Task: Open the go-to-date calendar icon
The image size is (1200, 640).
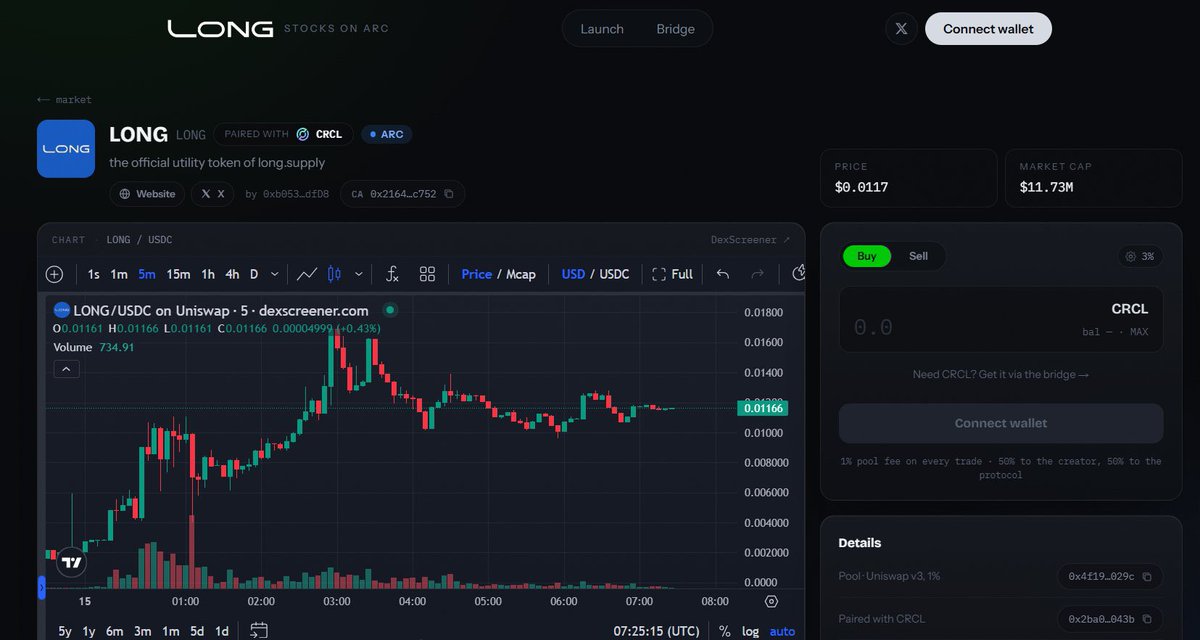Action: coord(259,630)
